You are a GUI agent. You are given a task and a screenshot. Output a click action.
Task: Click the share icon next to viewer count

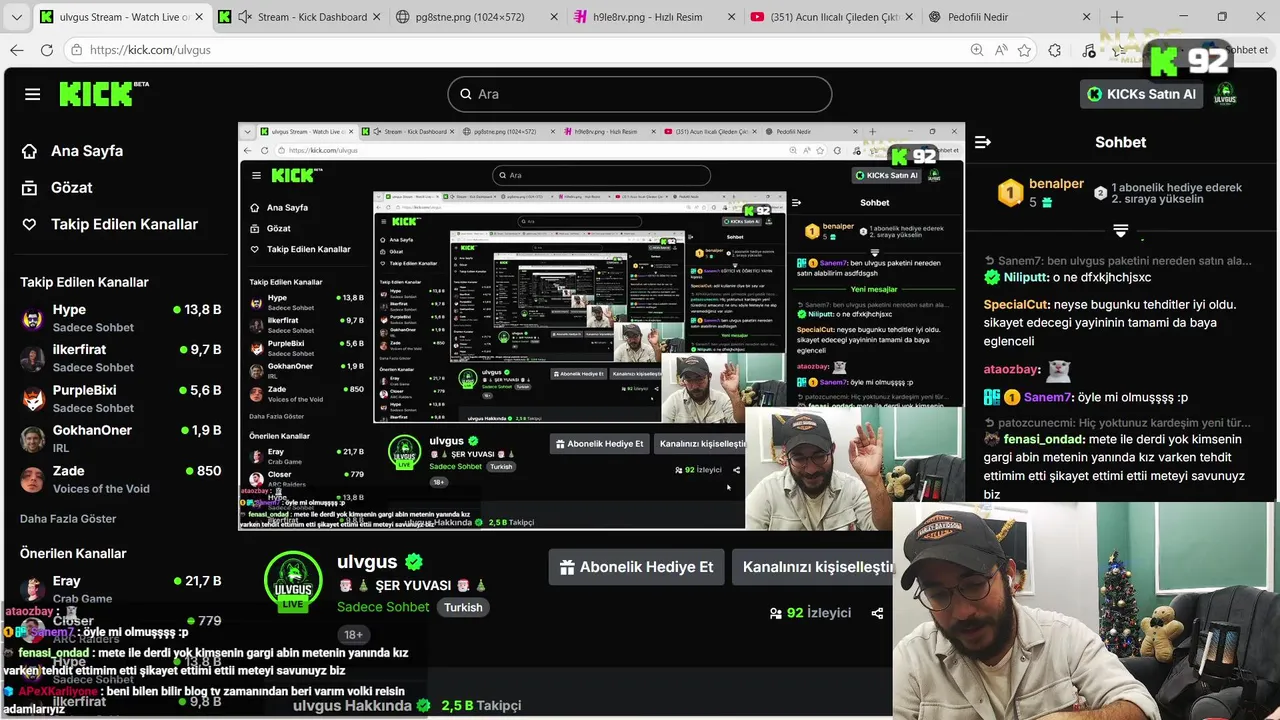point(877,613)
